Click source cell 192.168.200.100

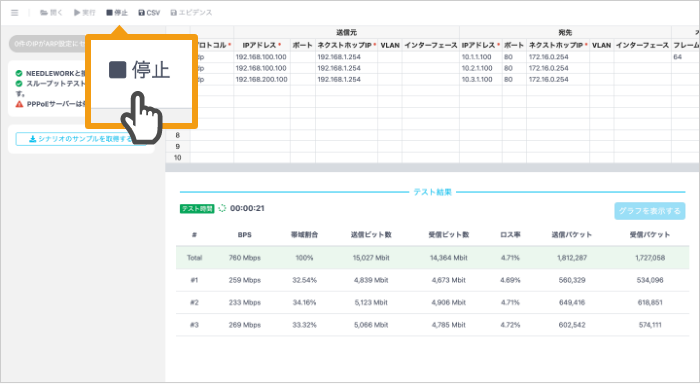pos(262,79)
